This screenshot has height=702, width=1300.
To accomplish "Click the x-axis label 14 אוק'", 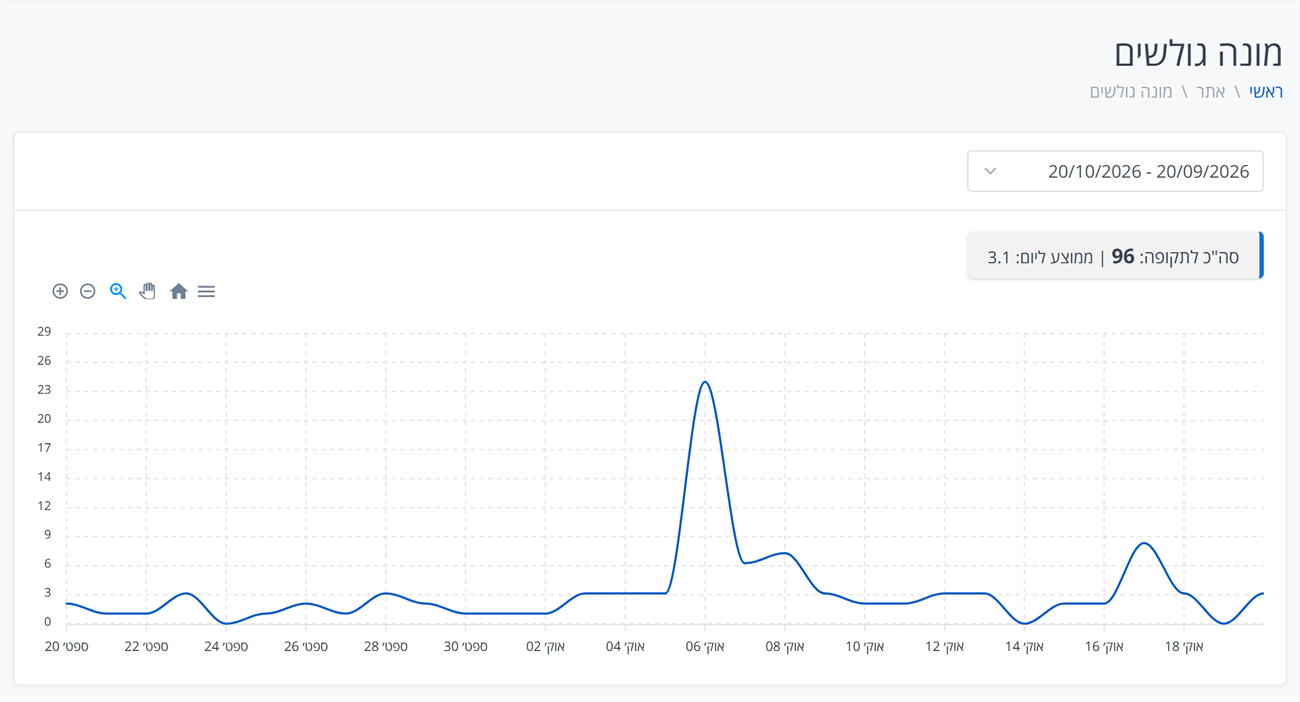I will point(1024,647).
